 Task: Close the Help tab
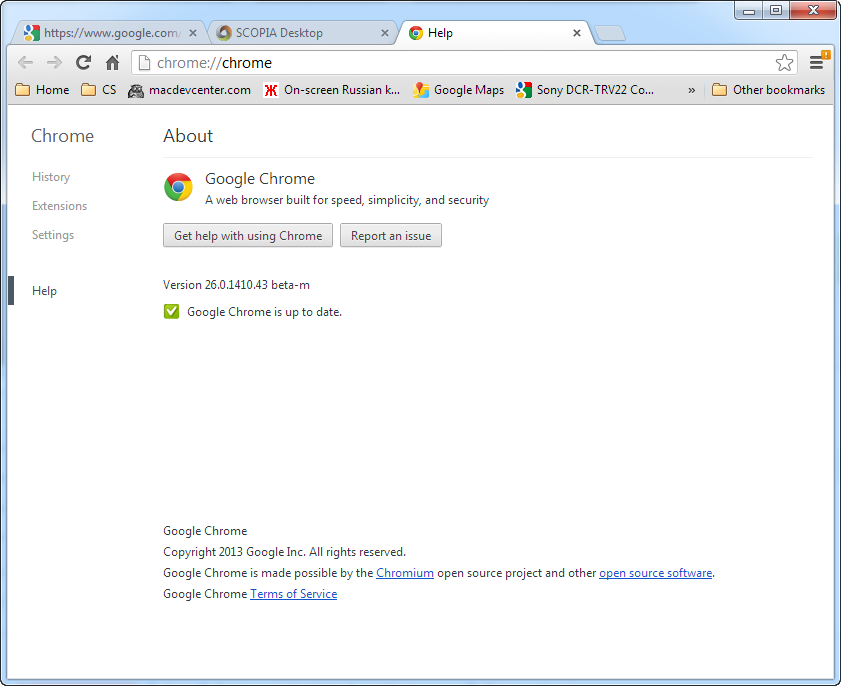(577, 33)
